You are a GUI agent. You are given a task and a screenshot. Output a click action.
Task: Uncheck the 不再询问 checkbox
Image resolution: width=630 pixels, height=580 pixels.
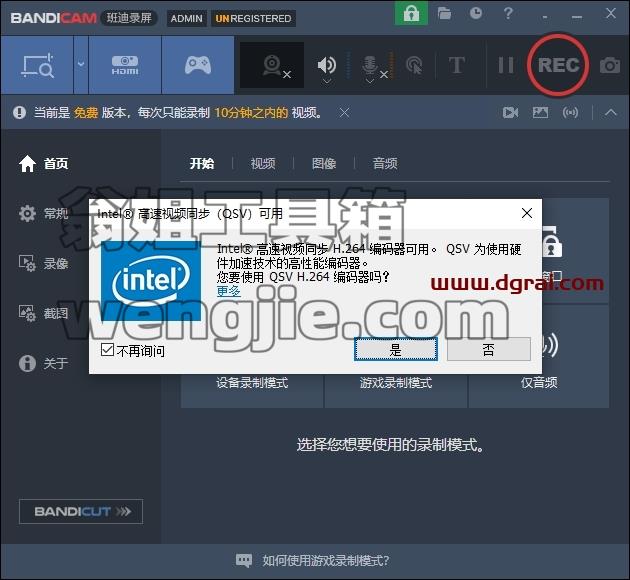107,350
